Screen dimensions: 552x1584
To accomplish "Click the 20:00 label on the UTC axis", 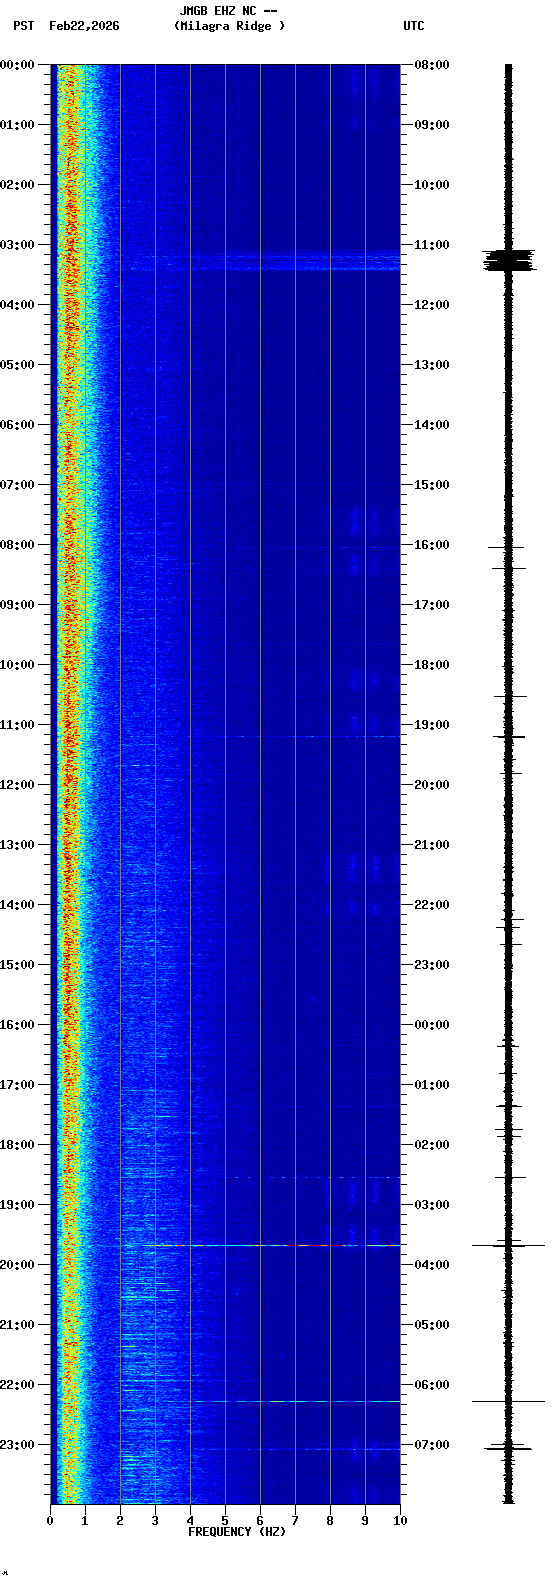I will [x=432, y=785].
